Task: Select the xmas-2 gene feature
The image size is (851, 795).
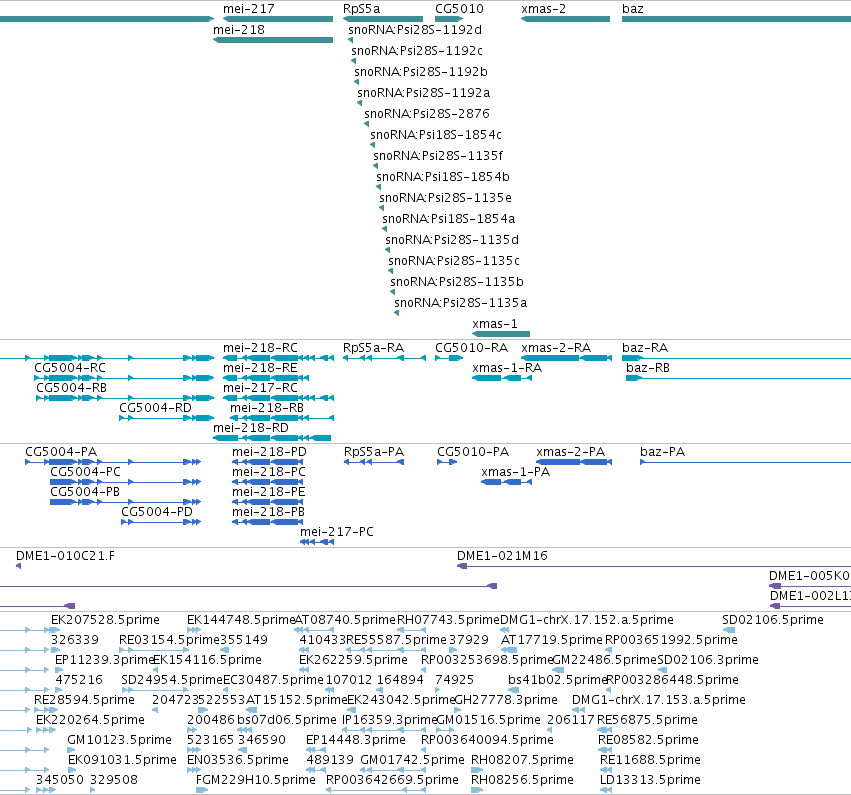Action: point(565,19)
